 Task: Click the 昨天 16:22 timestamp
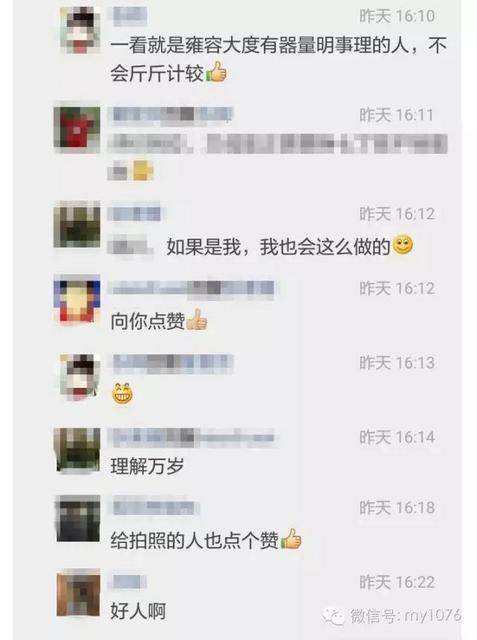397,582
